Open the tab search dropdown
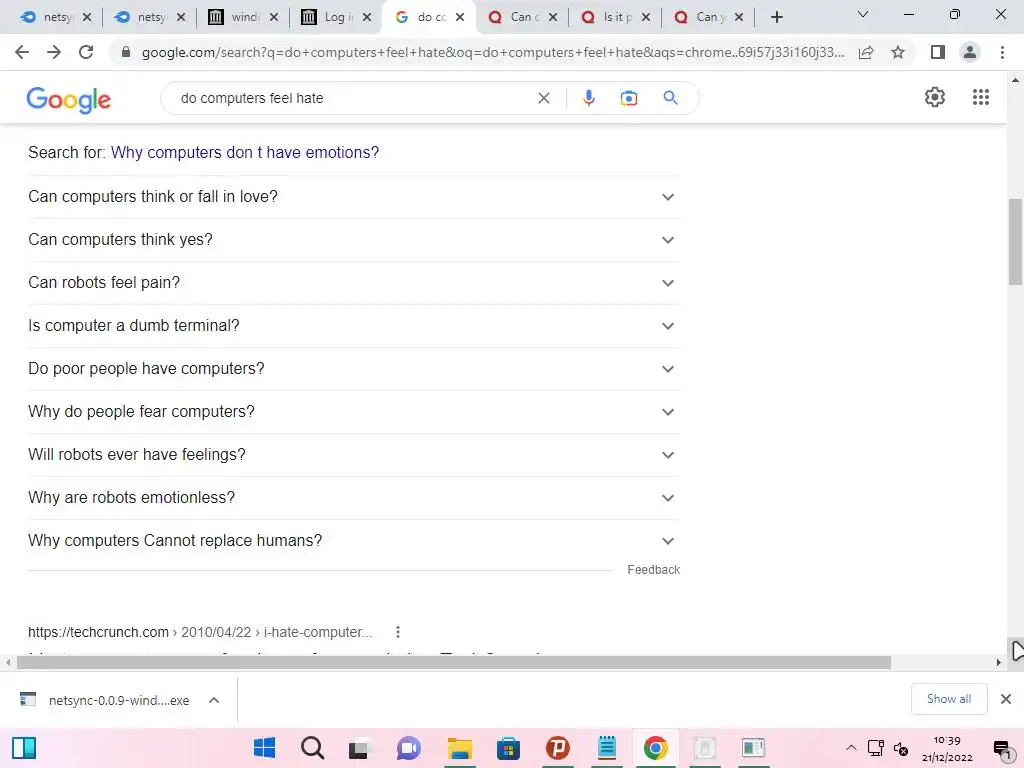This screenshot has height=768, width=1024. 863,14
